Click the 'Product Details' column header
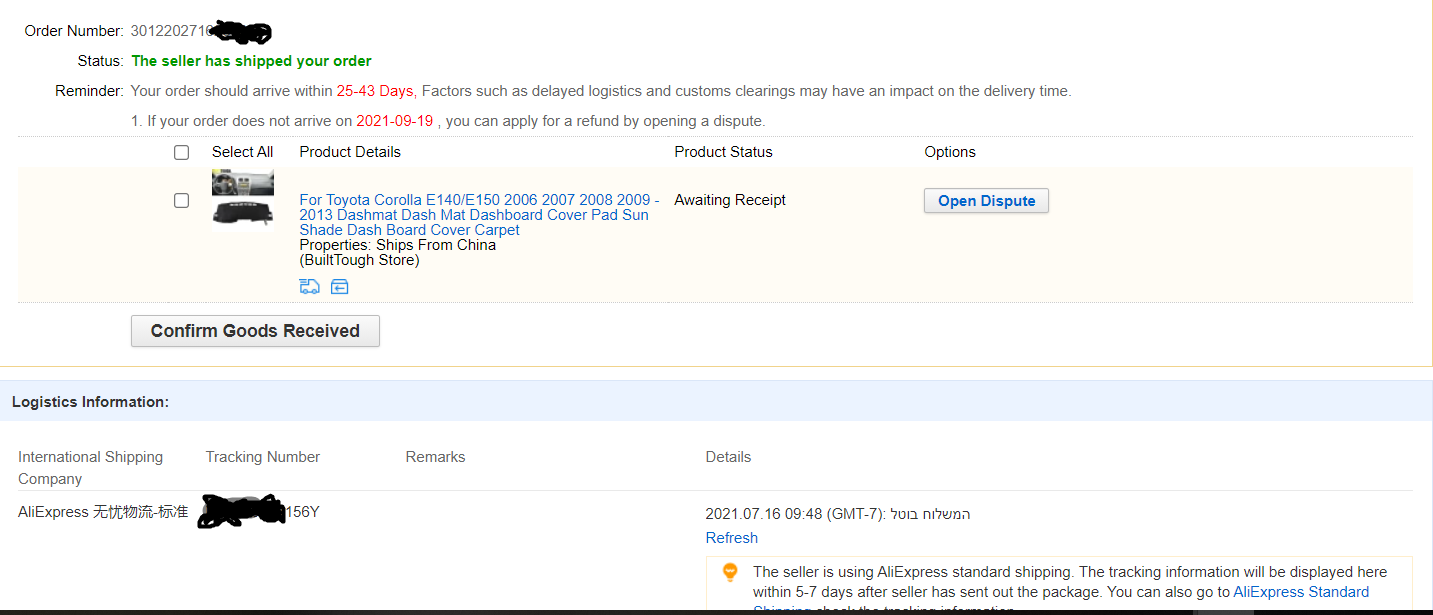 (x=350, y=152)
